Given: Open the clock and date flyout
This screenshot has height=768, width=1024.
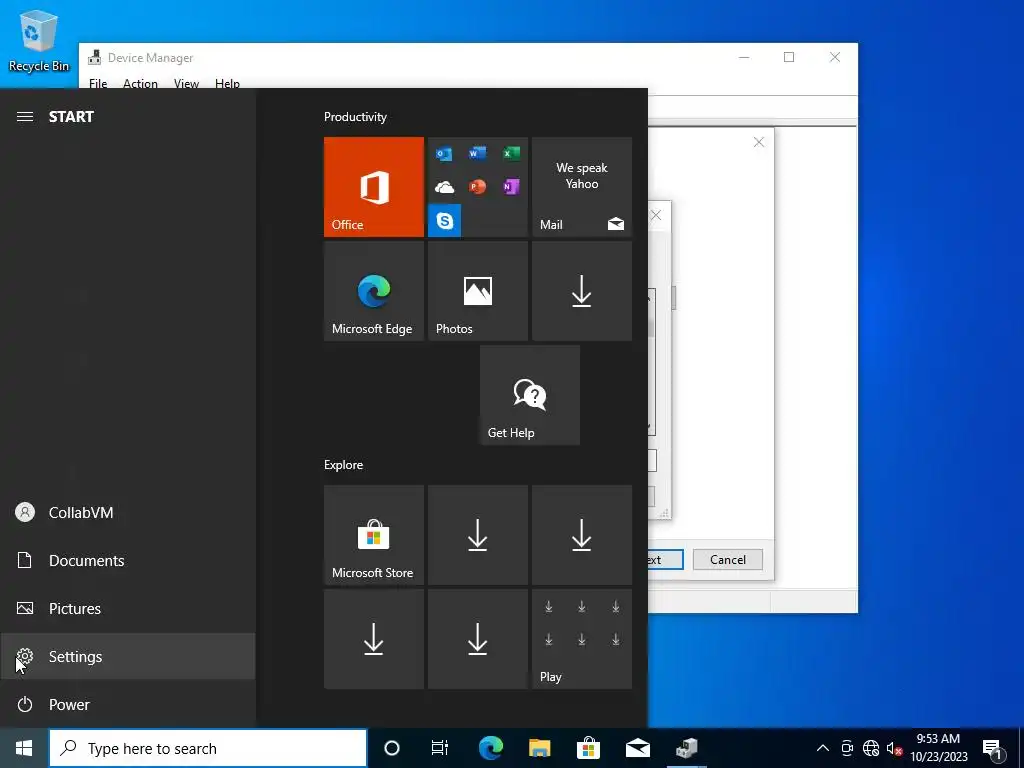Looking at the screenshot, I should pyautogui.click(x=938, y=748).
